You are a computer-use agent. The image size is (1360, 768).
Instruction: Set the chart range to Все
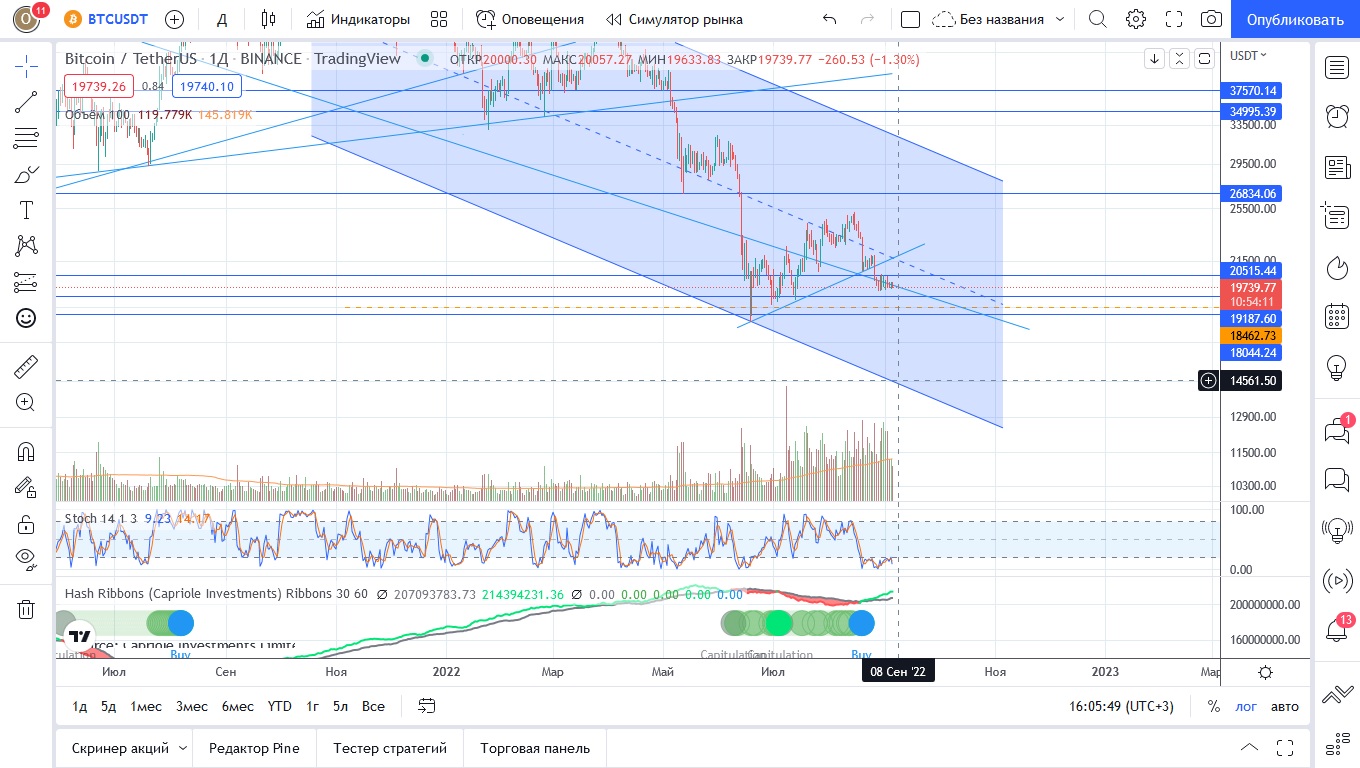373,706
